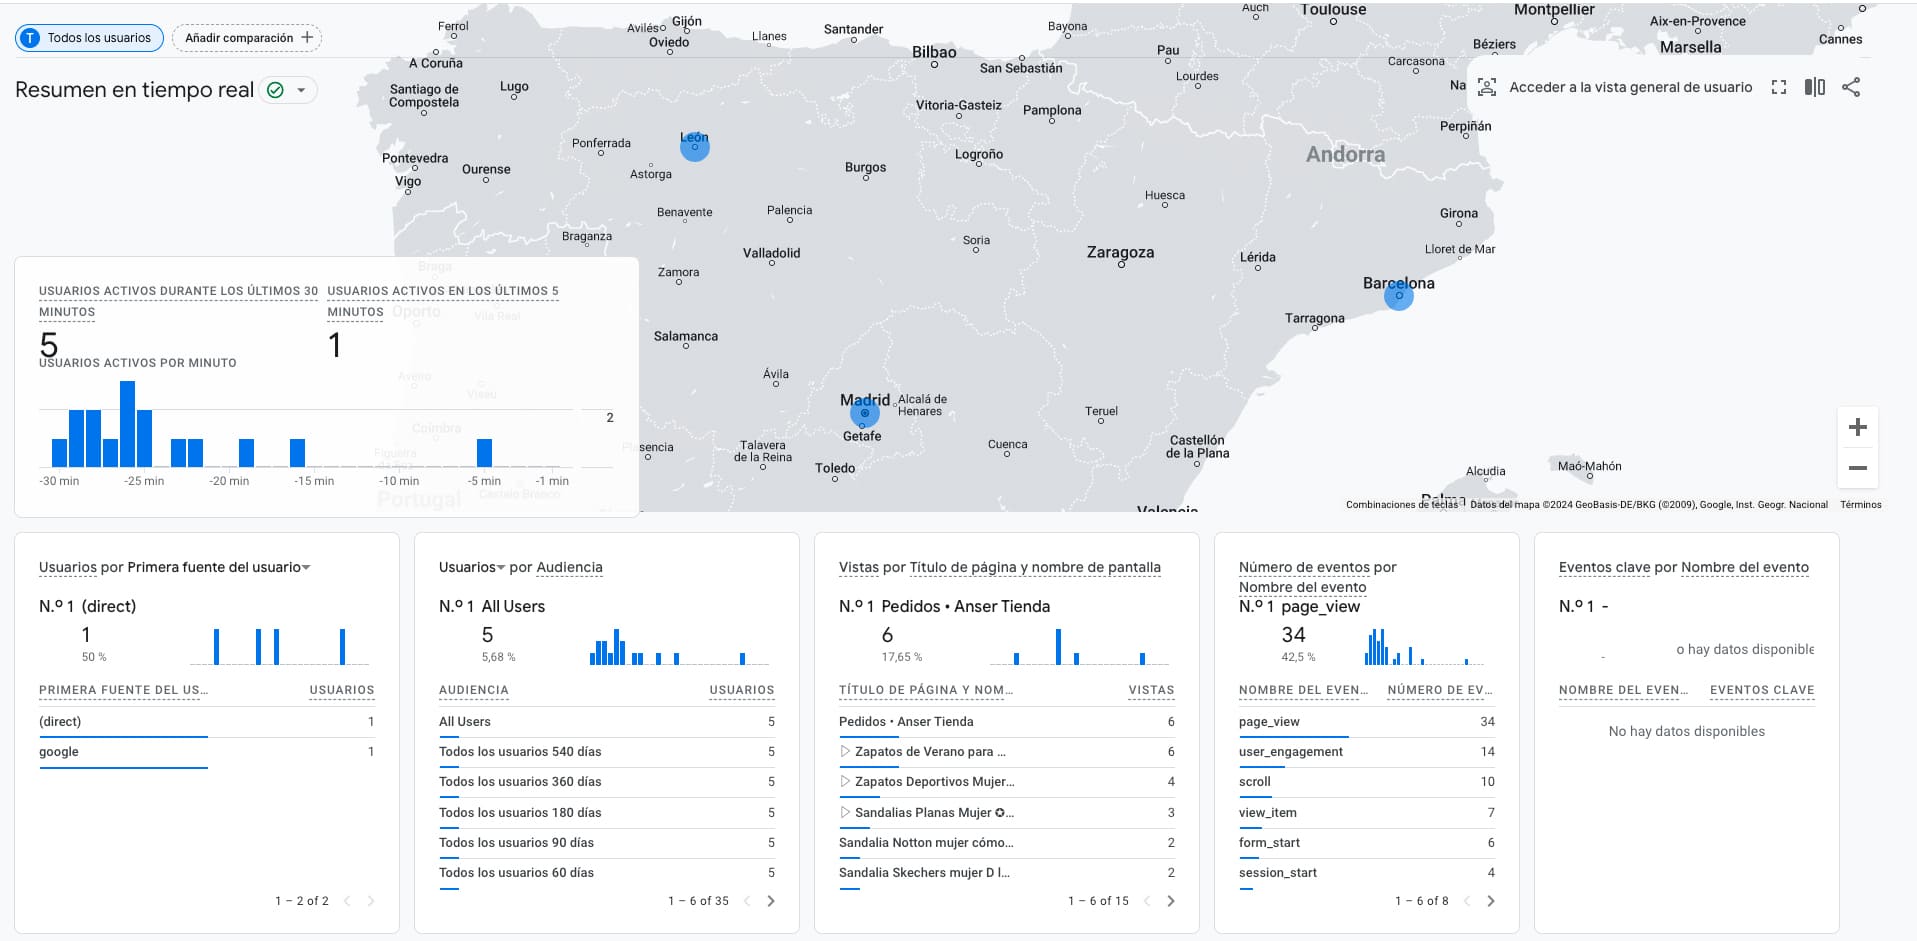Expand the Zapatos de Verano para row
The height and width of the screenshot is (941, 1917).
pyautogui.click(x=845, y=752)
